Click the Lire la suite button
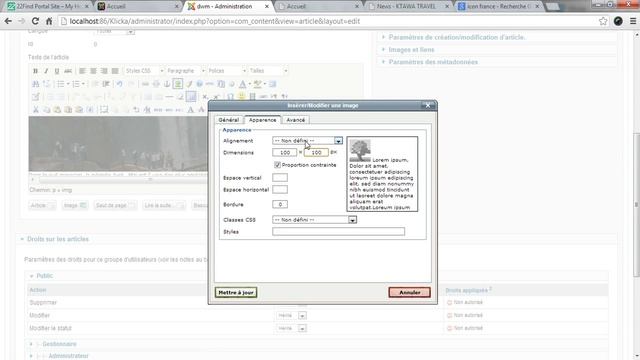 (x=163, y=205)
